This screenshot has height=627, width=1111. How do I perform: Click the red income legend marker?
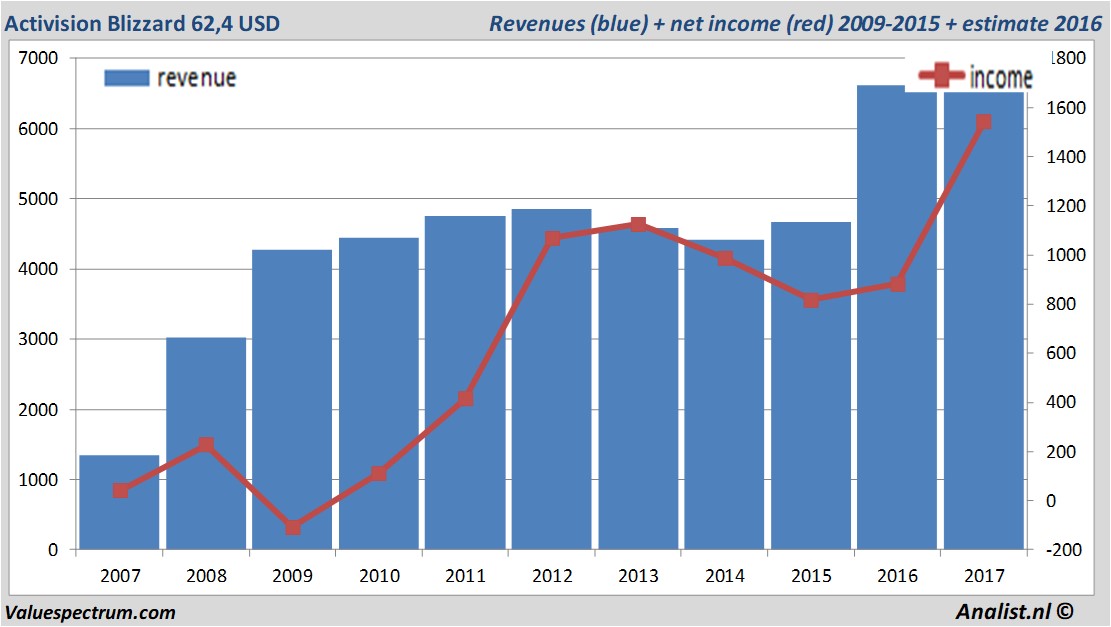point(941,74)
